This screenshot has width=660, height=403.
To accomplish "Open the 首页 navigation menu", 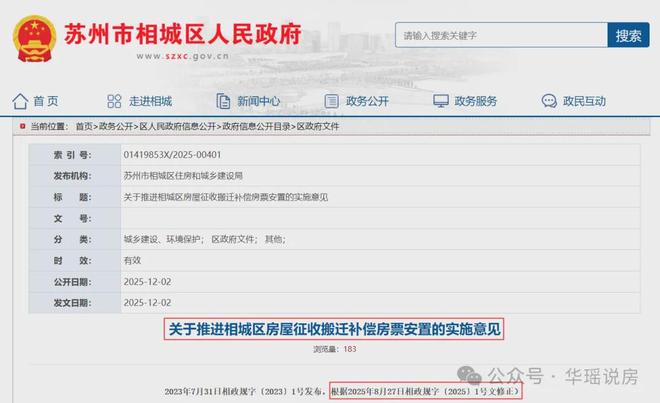I will [45, 101].
